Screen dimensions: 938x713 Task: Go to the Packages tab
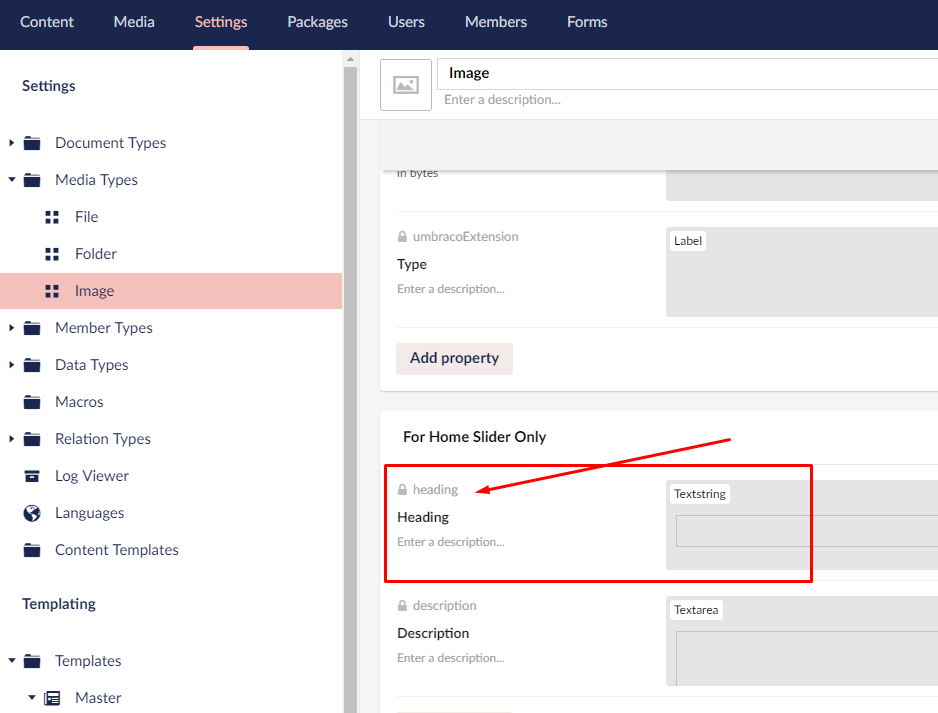pyautogui.click(x=317, y=22)
